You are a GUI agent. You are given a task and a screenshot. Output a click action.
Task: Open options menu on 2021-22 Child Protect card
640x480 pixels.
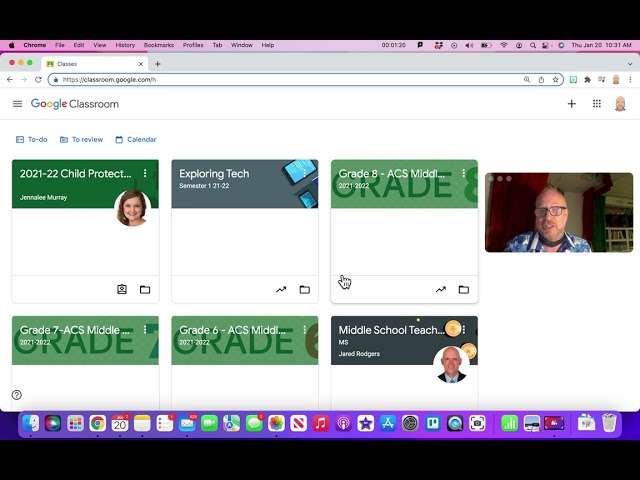click(145, 173)
